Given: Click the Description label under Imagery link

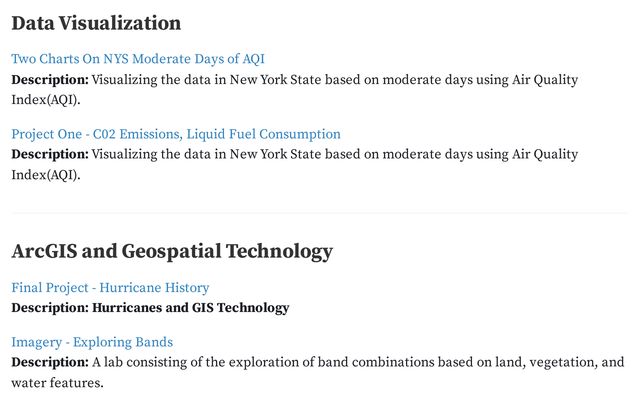Looking at the screenshot, I should 50,362.
